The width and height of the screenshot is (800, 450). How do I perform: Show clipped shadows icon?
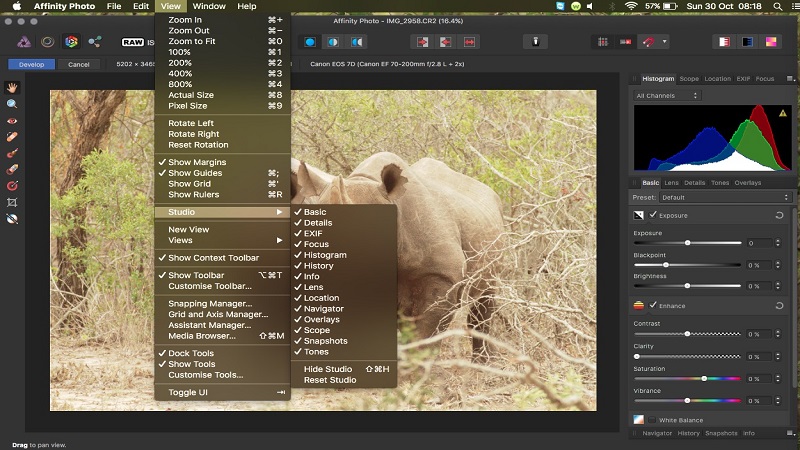747,42
